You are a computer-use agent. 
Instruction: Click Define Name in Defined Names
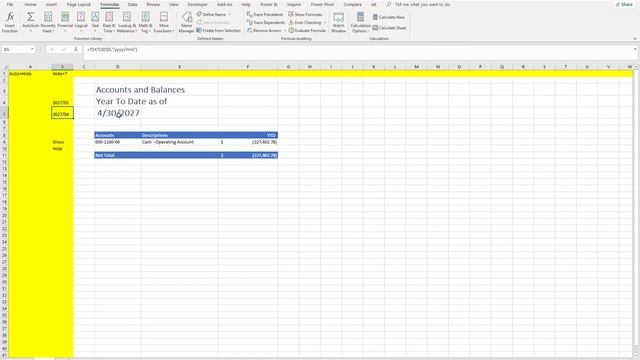[211, 14]
